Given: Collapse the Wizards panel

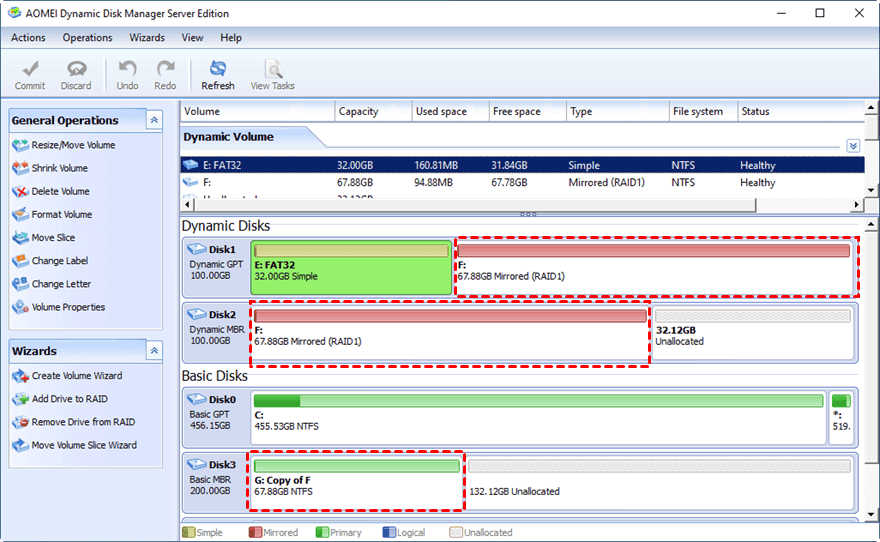Looking at the screenshot, I should (x=154, y=351).
